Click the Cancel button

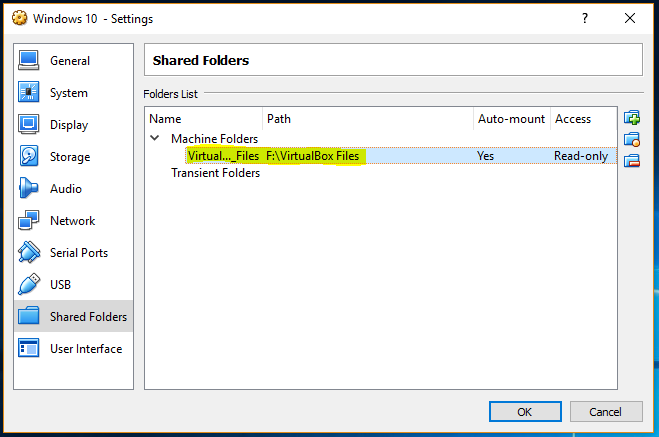(605, 411)
